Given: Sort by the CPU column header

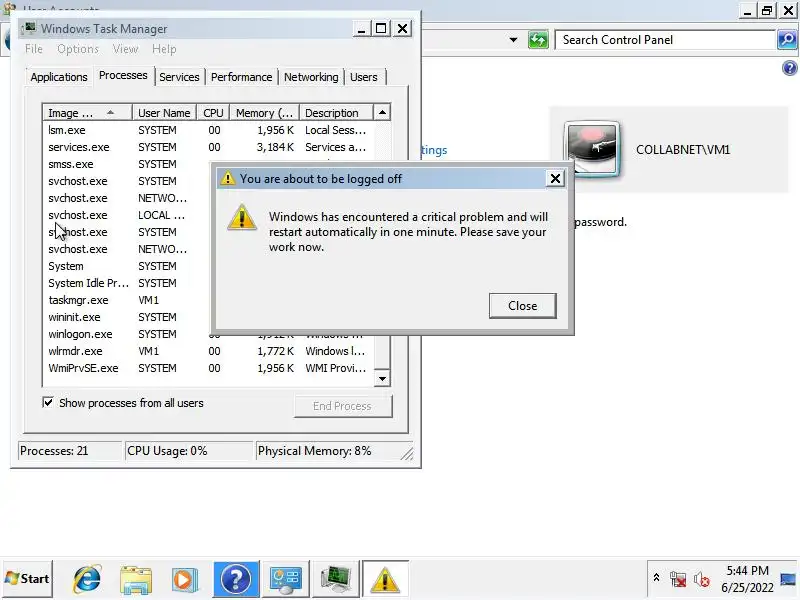Looking at the screenshot, I should click(x=213, y=113).
